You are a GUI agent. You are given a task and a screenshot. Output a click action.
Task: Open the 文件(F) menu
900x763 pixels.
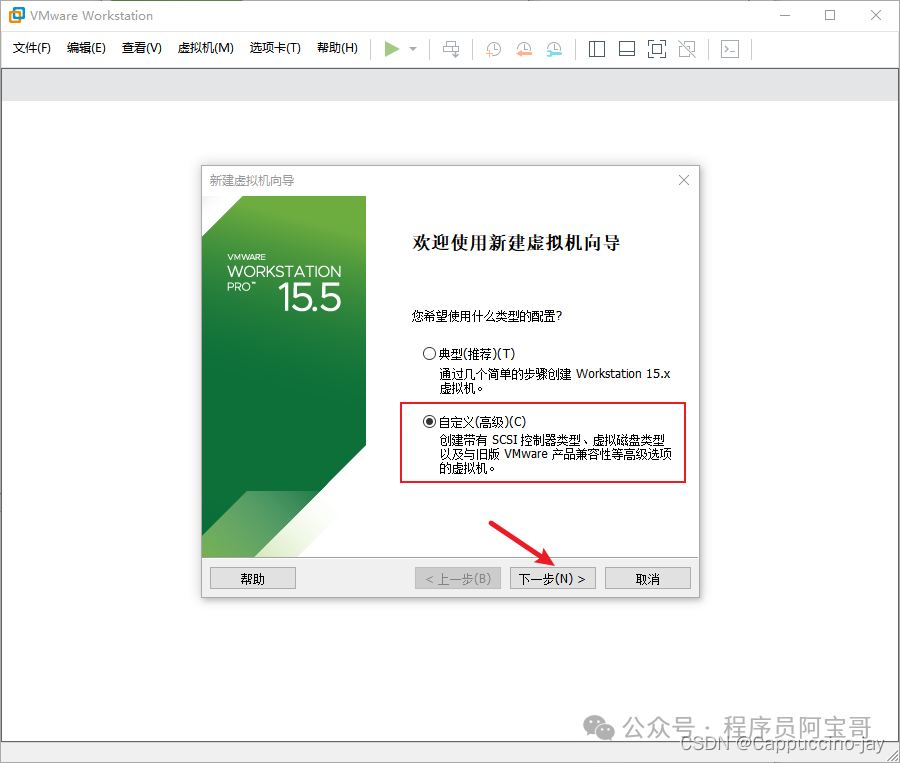(32, 48)
